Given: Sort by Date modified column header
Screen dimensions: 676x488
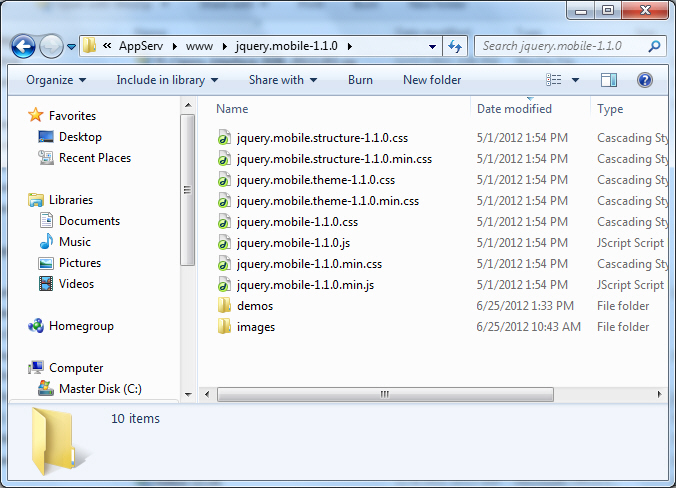Looking at the screenshot, I should pos(514,109).
